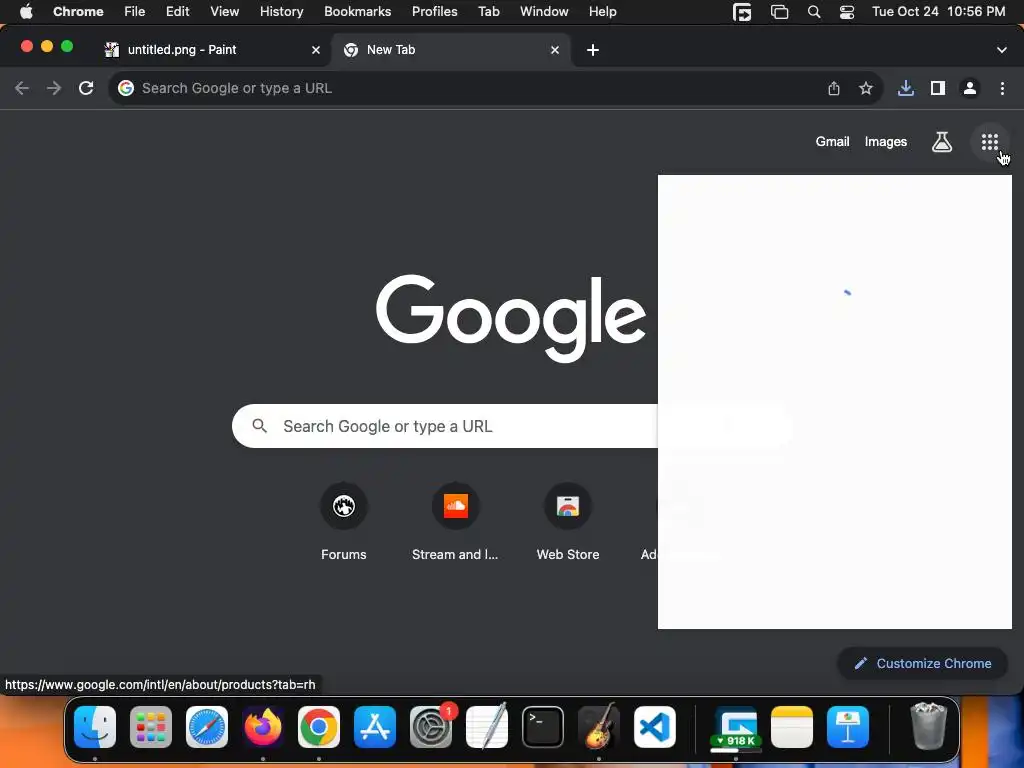
Task: Focus the Google search box
Action: point(444,426)
